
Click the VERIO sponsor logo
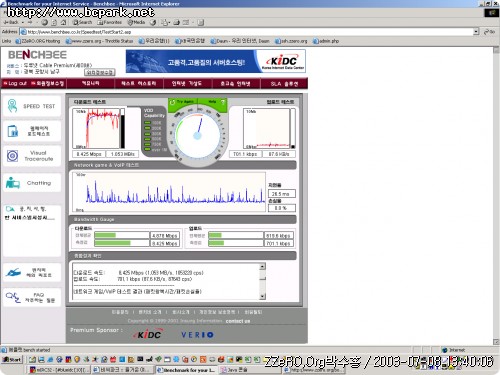(197, 334)
